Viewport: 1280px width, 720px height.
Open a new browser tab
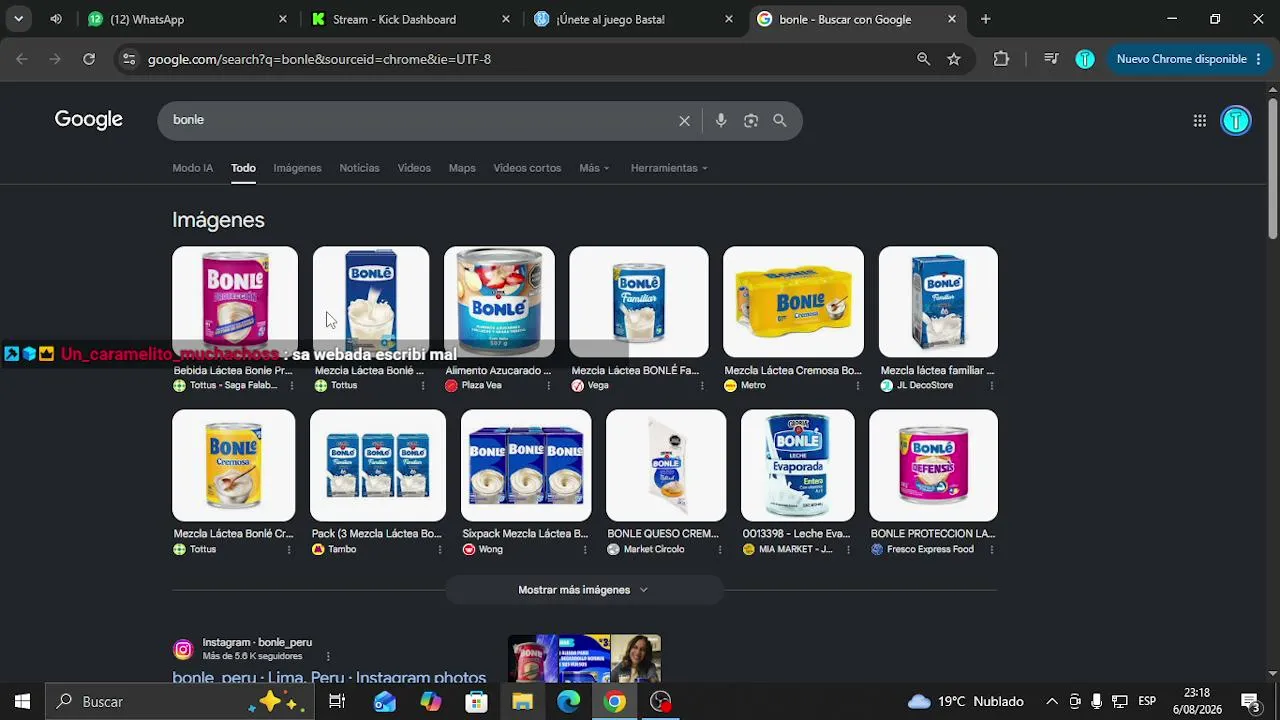tap(986, 19)
